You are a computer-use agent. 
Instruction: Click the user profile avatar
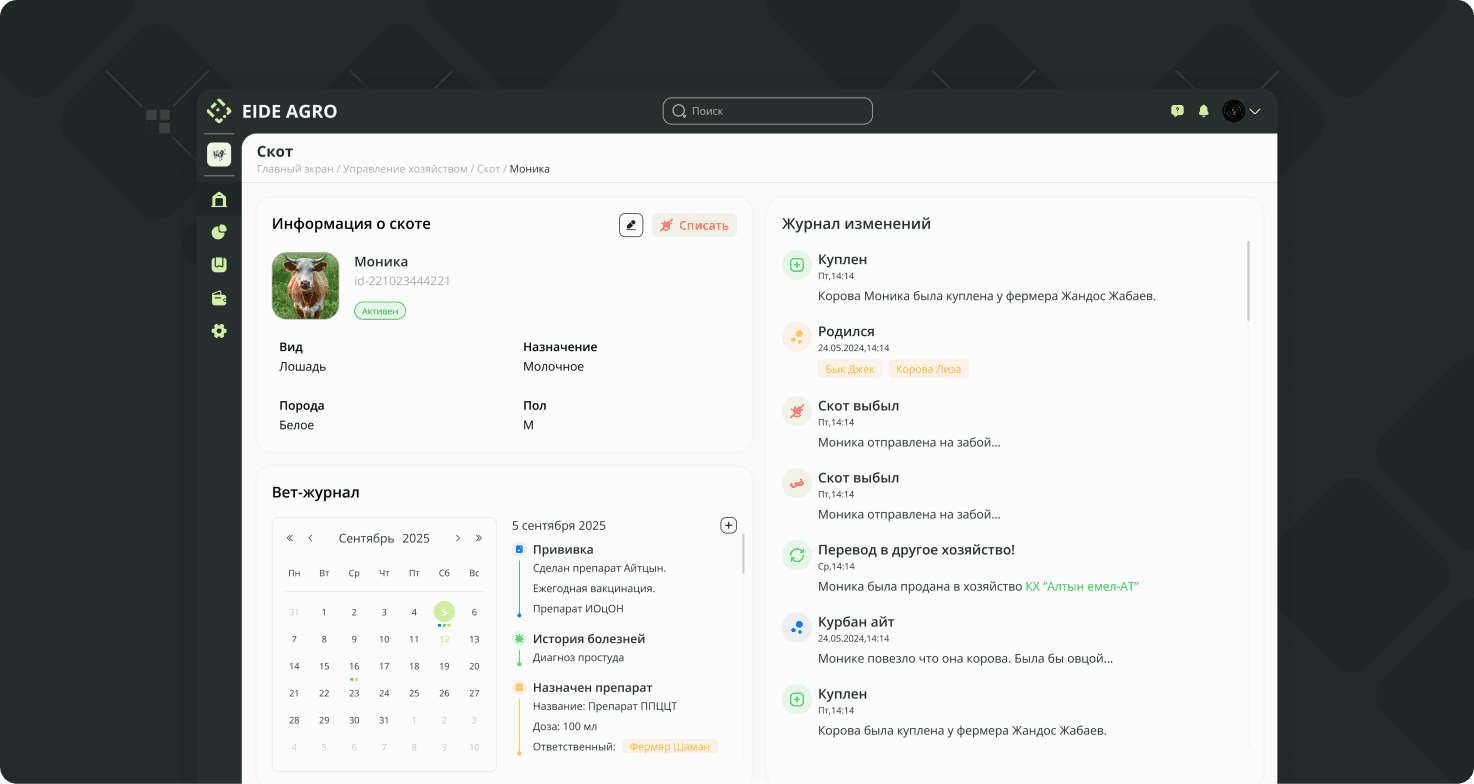[1234, 111]
